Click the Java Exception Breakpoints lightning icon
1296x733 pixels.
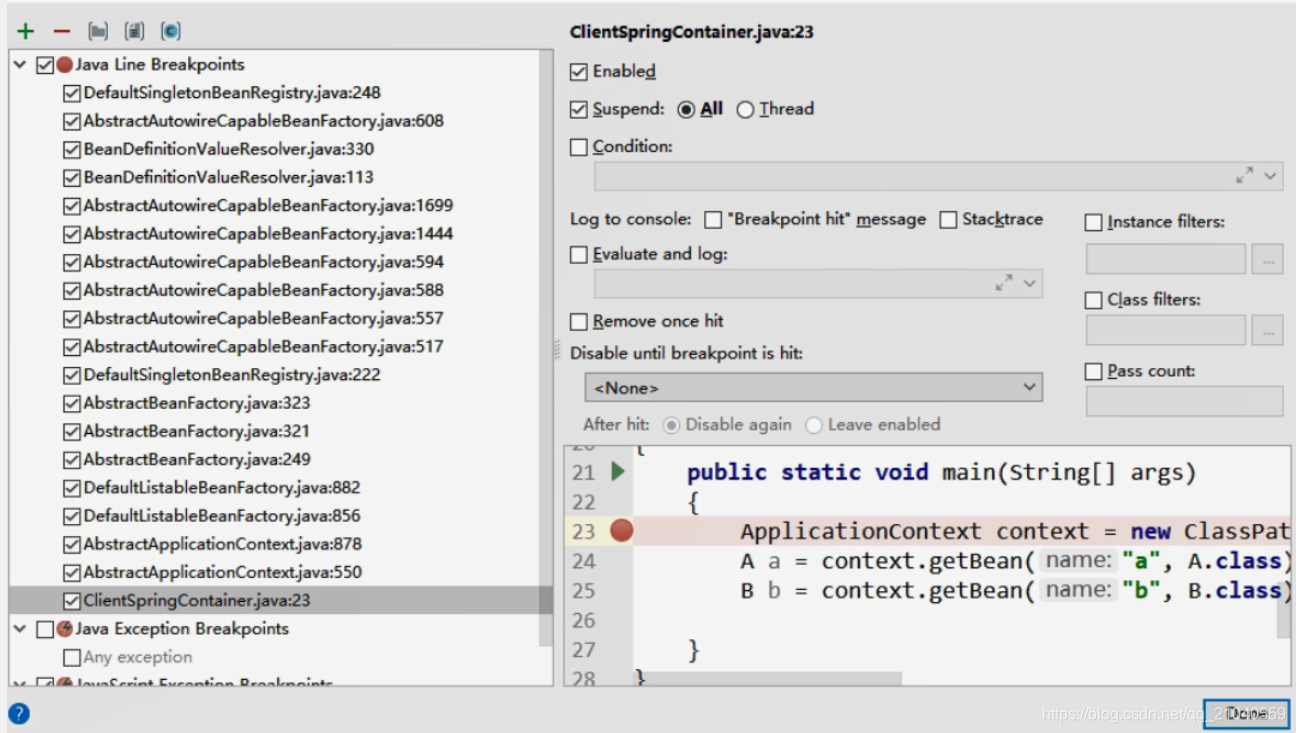pyautogui.click(x=65, y=629)
